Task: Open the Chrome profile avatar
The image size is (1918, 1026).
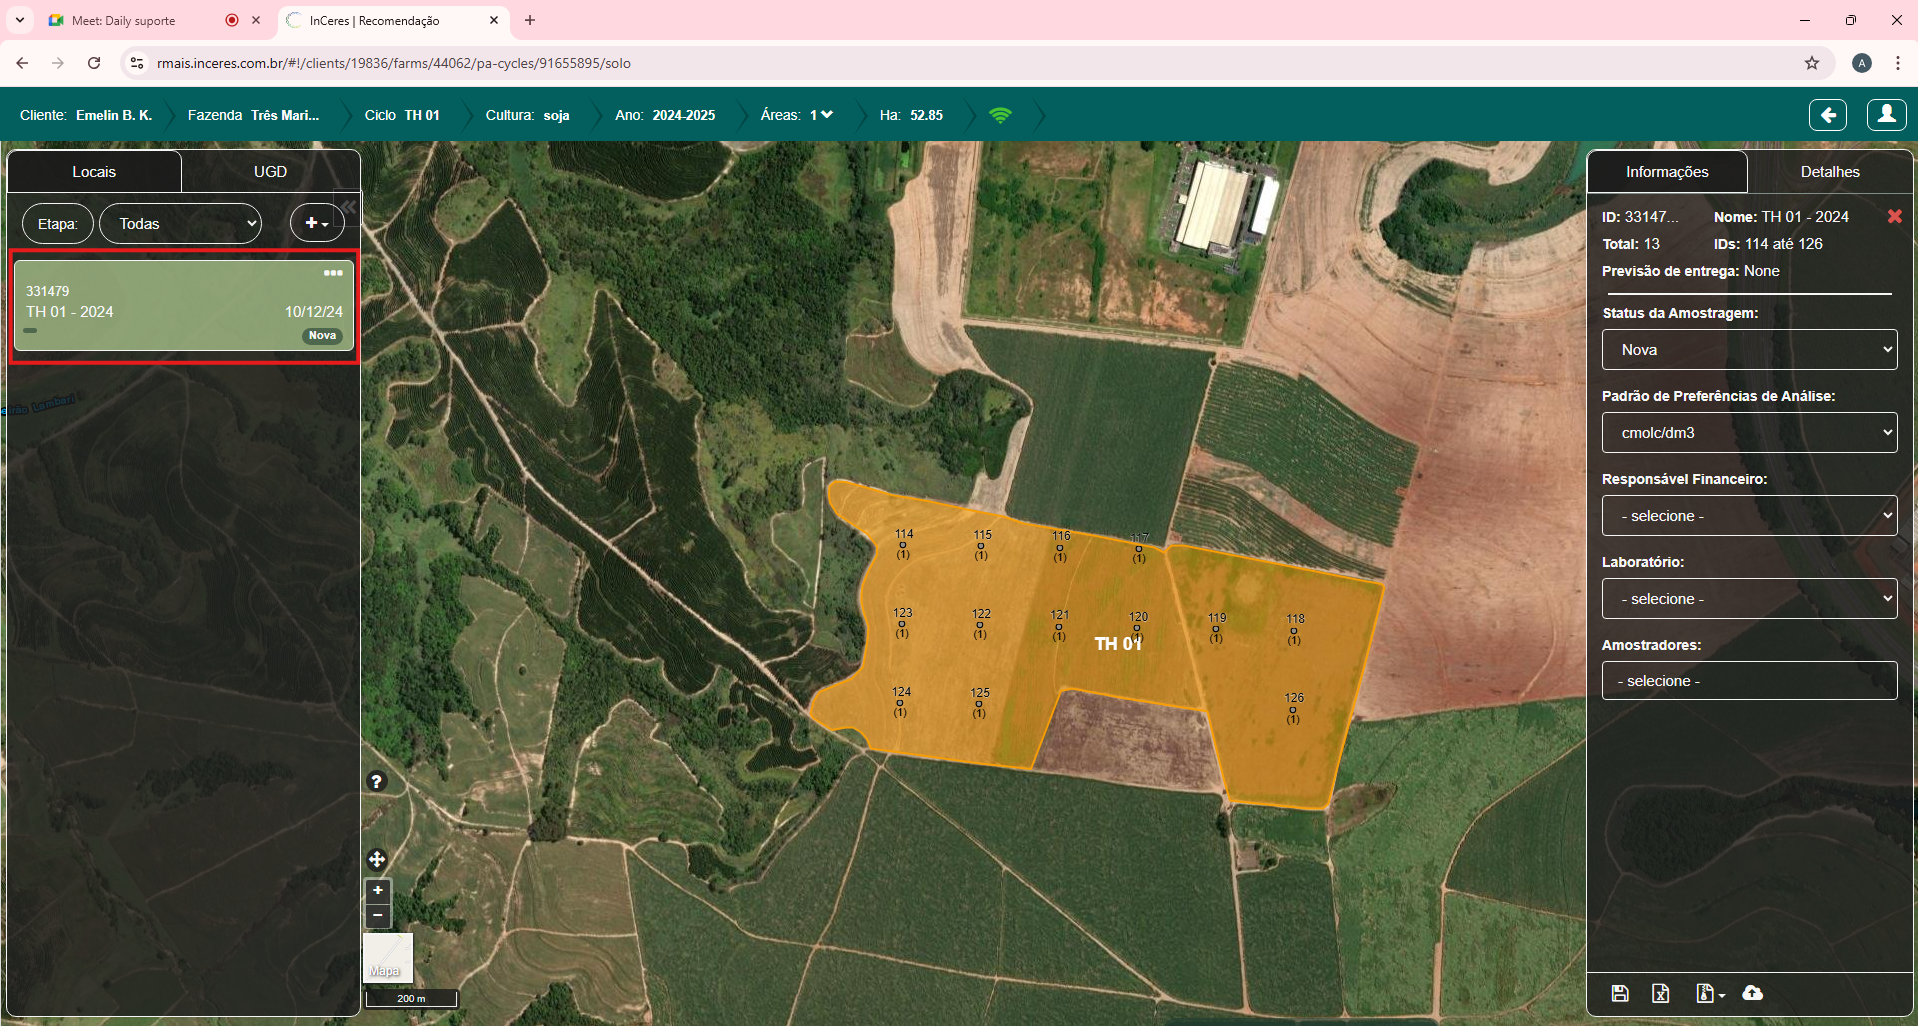Action: pyautogui.click(x=1861, y=63)
